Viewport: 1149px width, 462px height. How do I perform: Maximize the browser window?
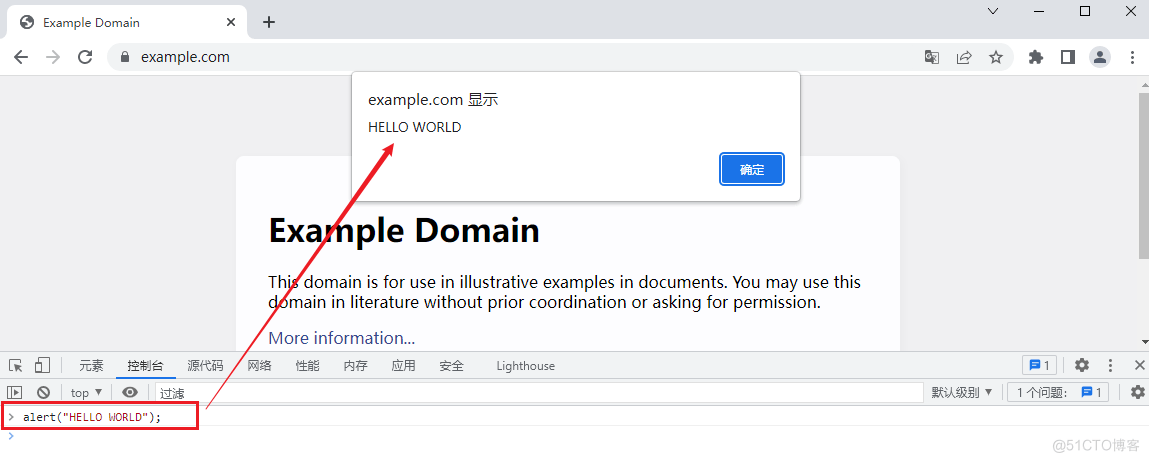pyautogui.click(x=1085, y=11)
